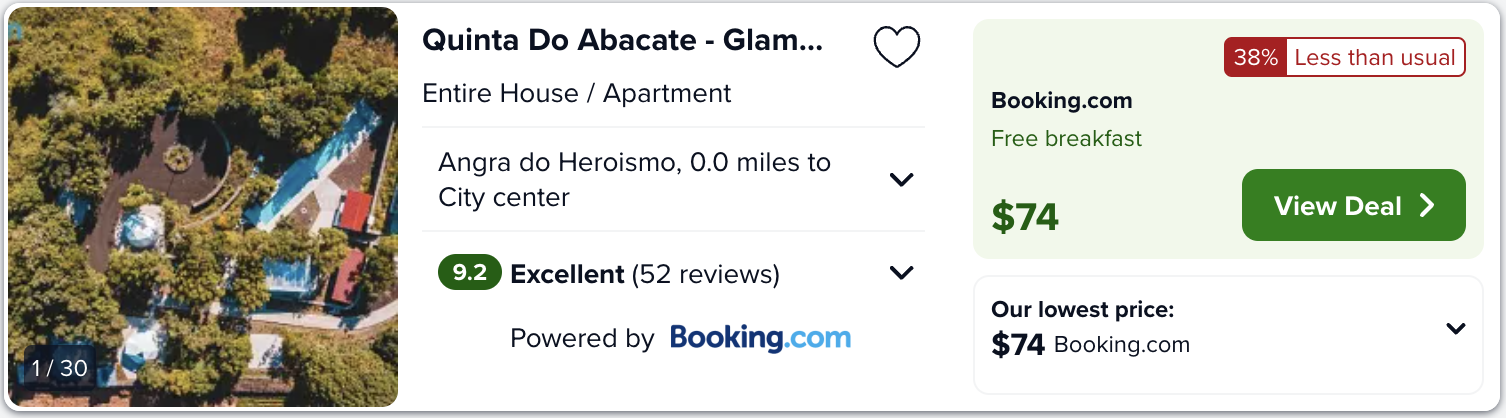Click the 1 / 30 photo counter
The image size is (1506, 418).
[x=60, y=368]
